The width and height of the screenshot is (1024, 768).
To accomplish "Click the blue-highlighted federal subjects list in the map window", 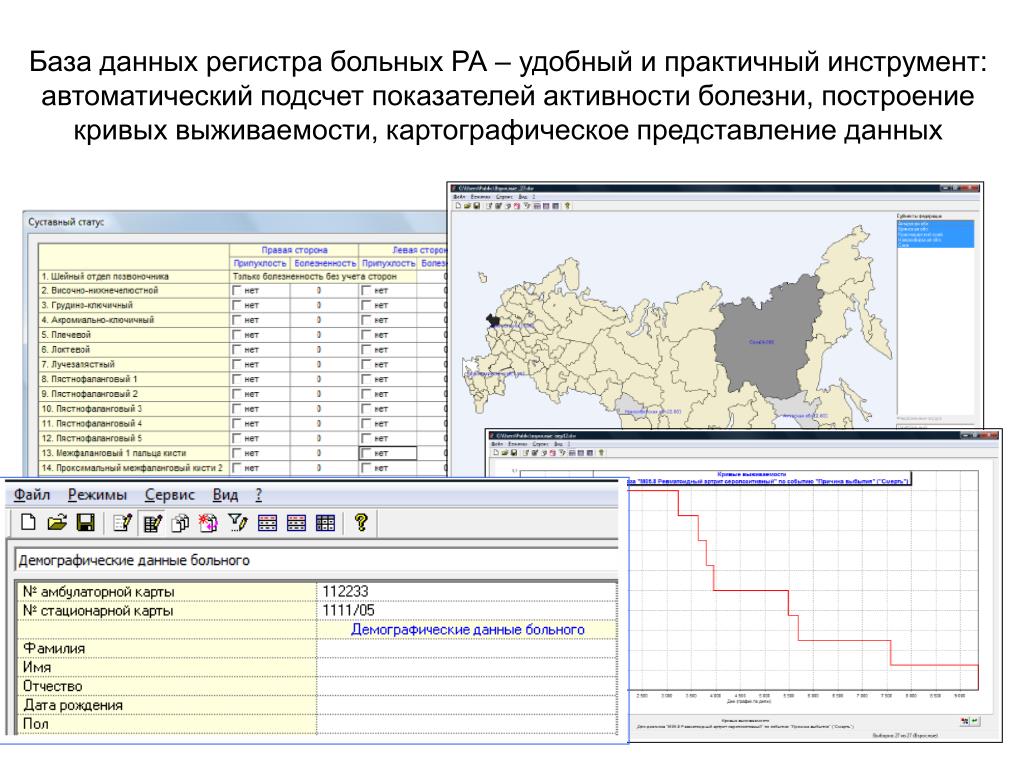I will tap(936, 234).
